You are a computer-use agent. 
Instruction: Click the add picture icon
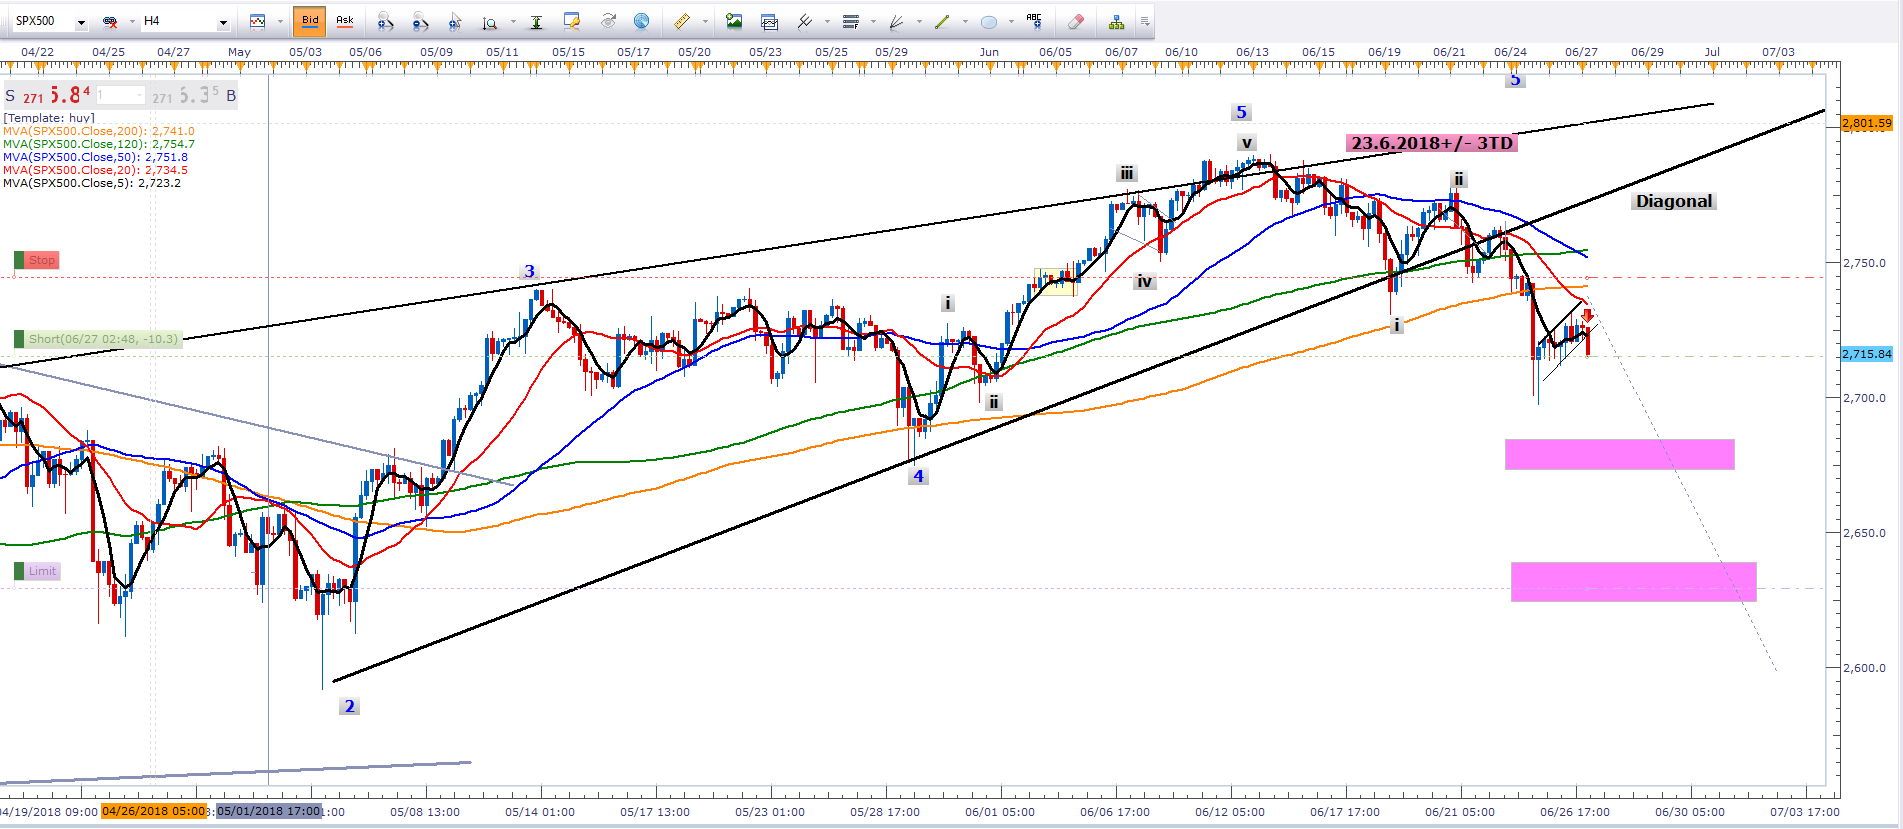coord(734,21)
